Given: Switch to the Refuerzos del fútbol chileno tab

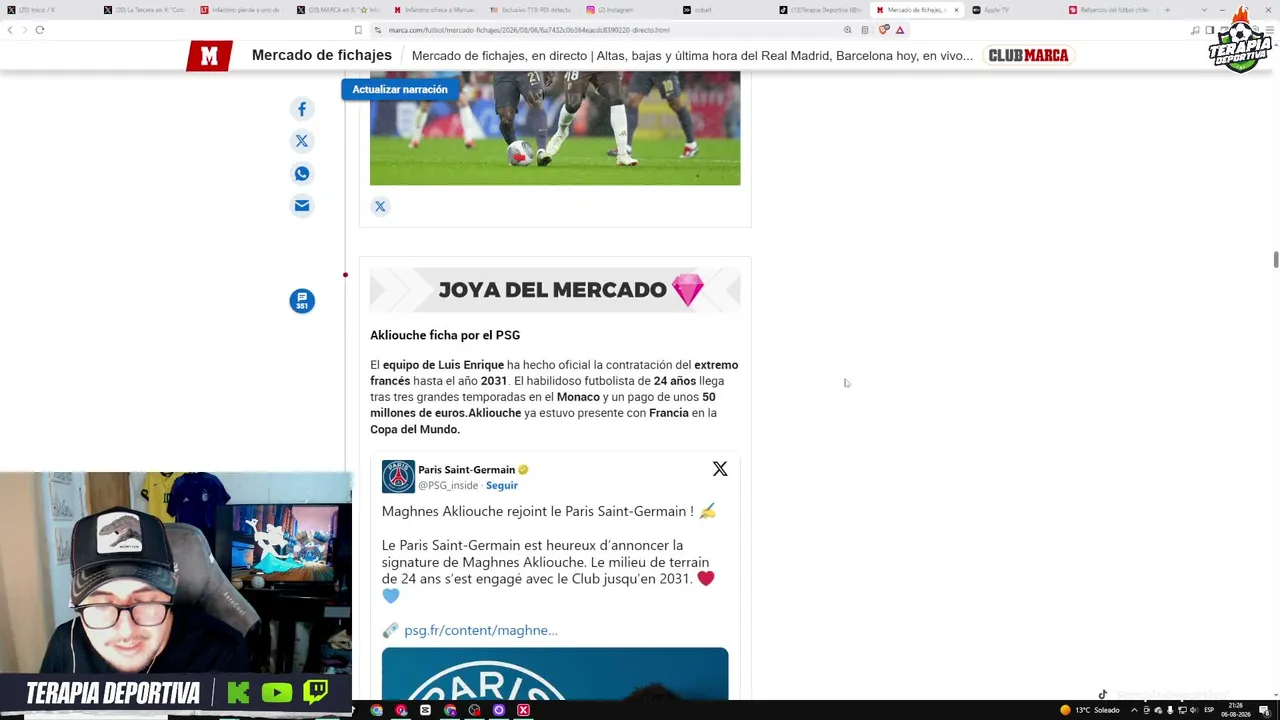Looking at the screenshot, I should (x=1108, y=10).
